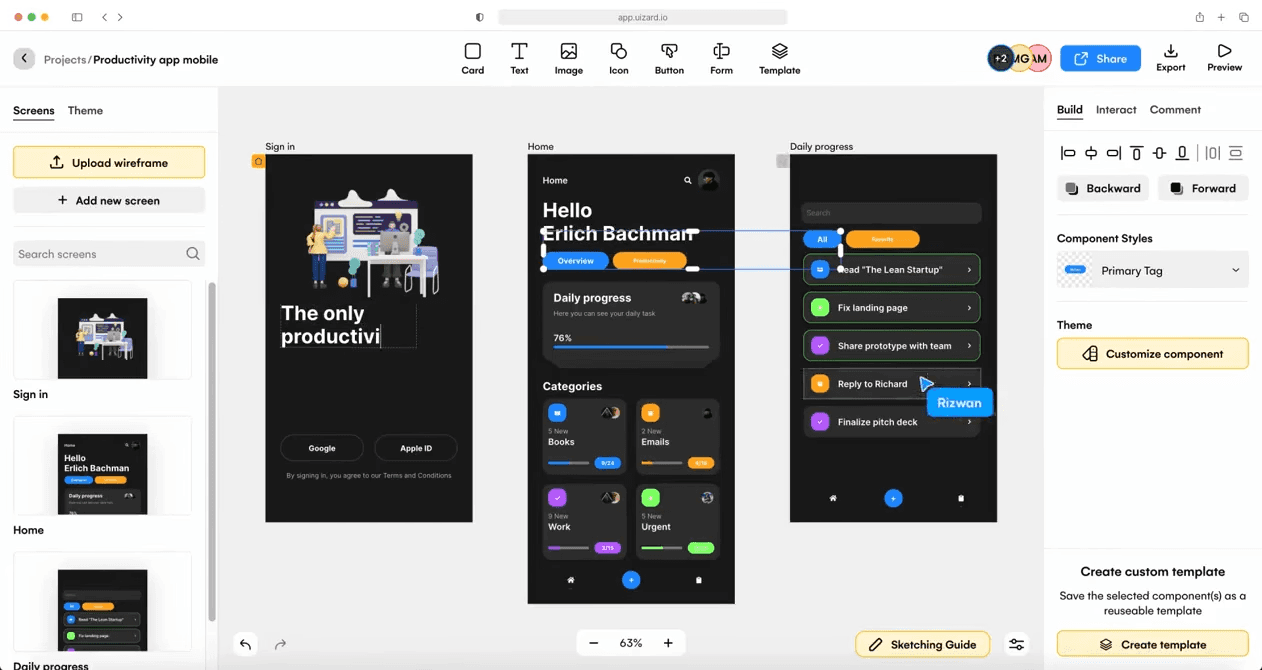Select the Image tool

[569, 58]
